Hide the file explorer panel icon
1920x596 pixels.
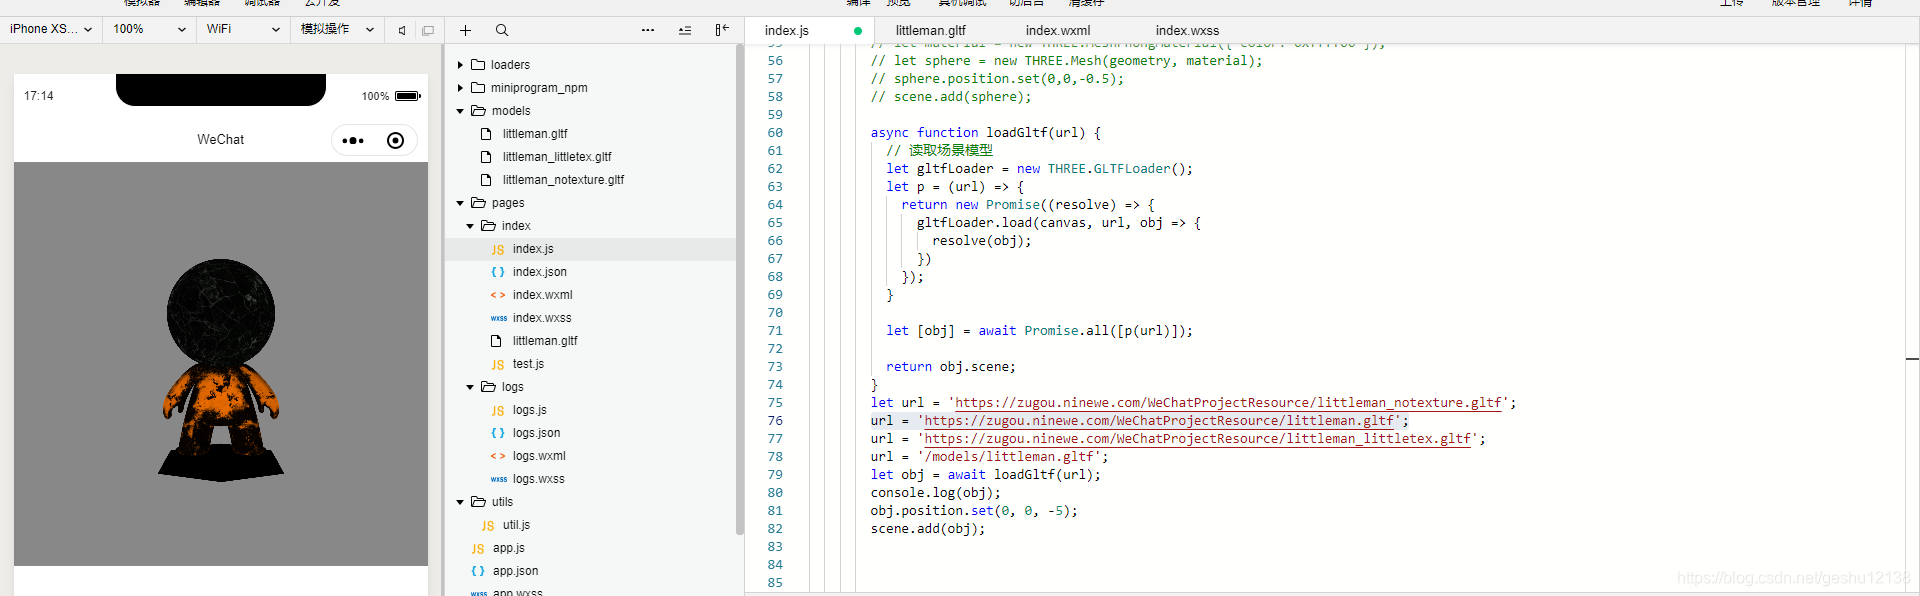click(722, 30)
